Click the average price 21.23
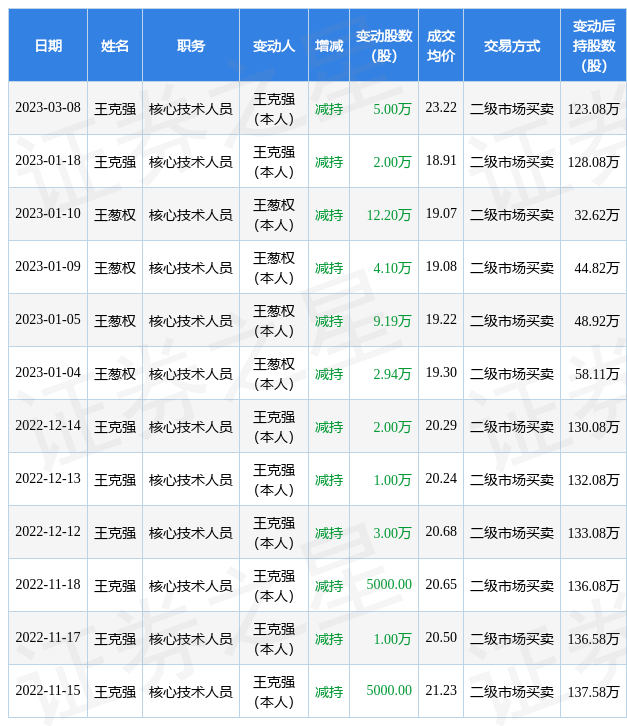Image resolution: width=627 pixels, height=726 pixels. coord(441,690)
